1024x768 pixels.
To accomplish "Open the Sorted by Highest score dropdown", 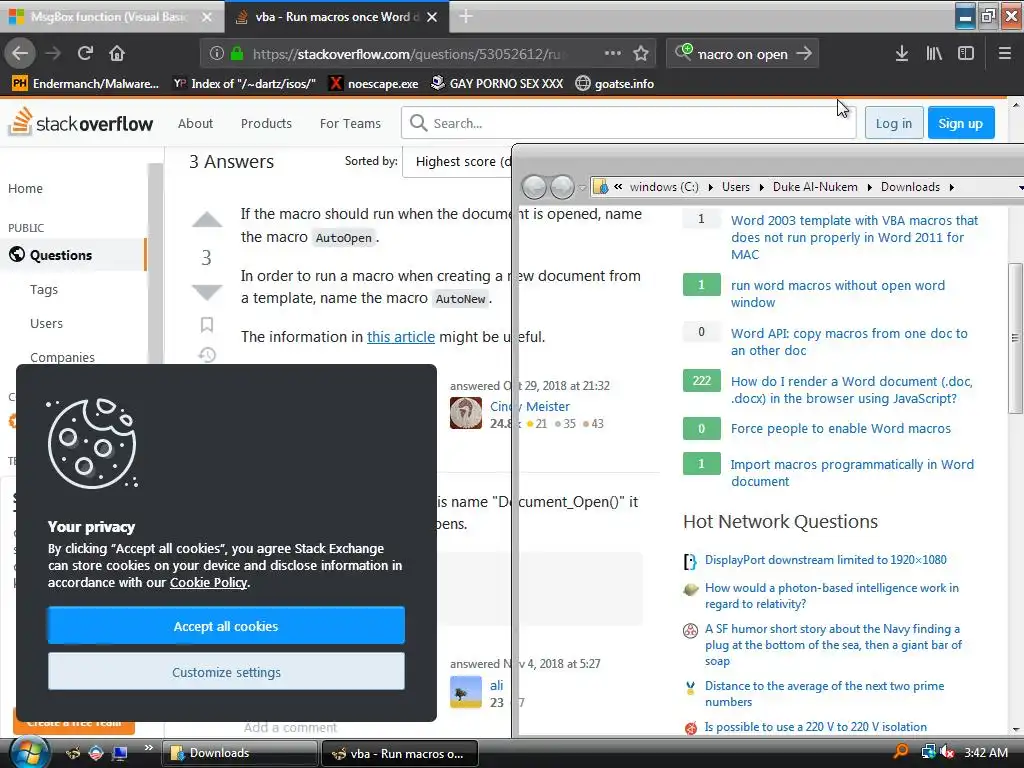I will 459,161.
